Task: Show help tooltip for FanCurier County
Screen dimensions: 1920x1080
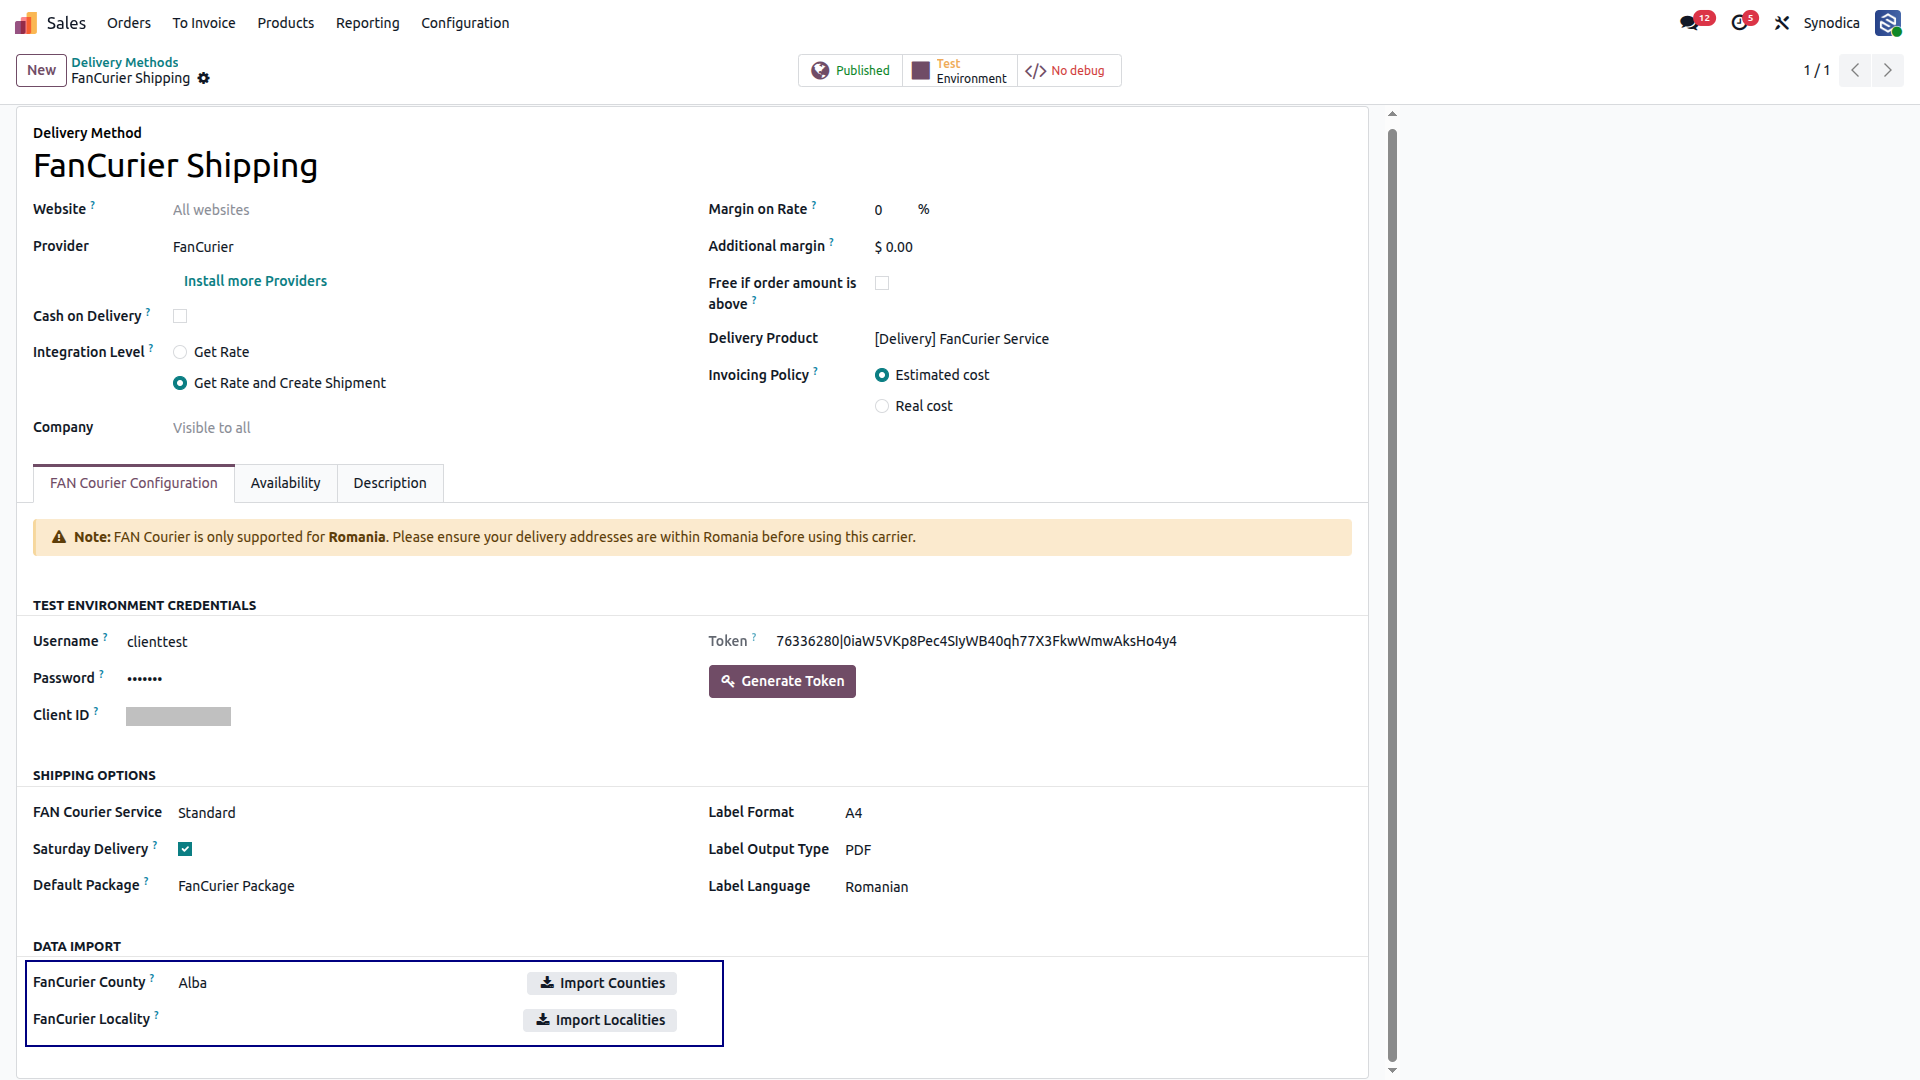Action: click(152, 977)
